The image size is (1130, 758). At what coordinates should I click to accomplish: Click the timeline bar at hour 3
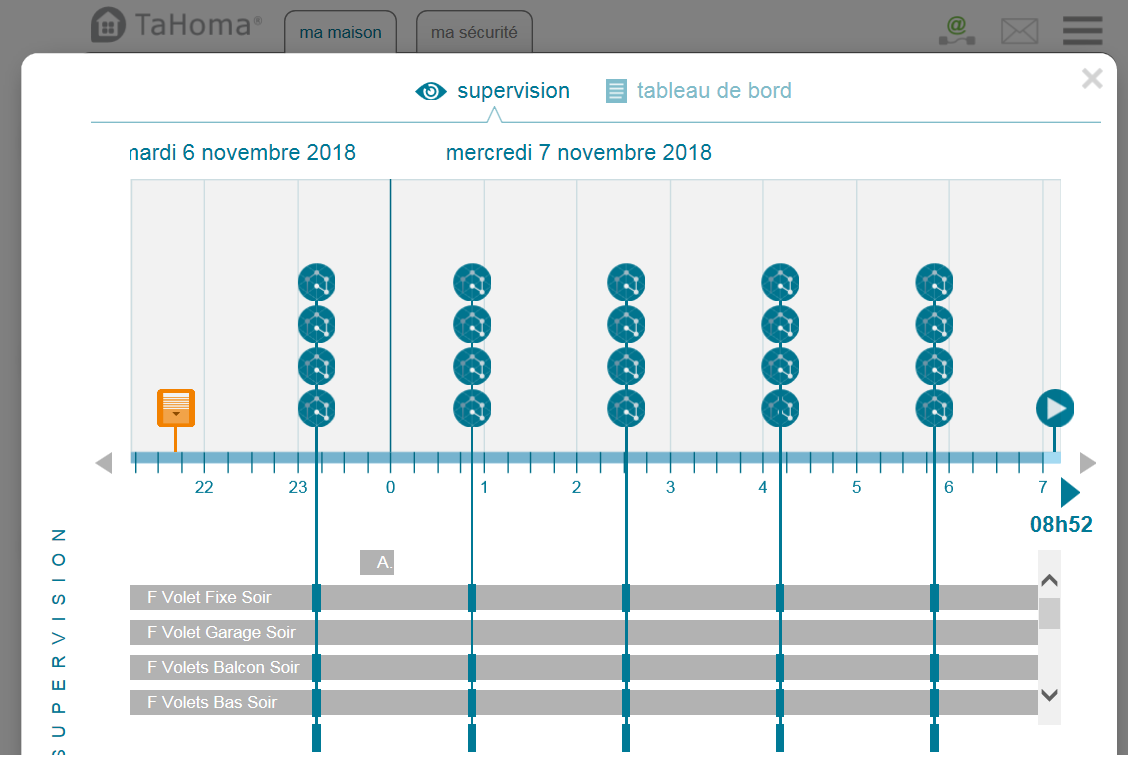(670, 458)
